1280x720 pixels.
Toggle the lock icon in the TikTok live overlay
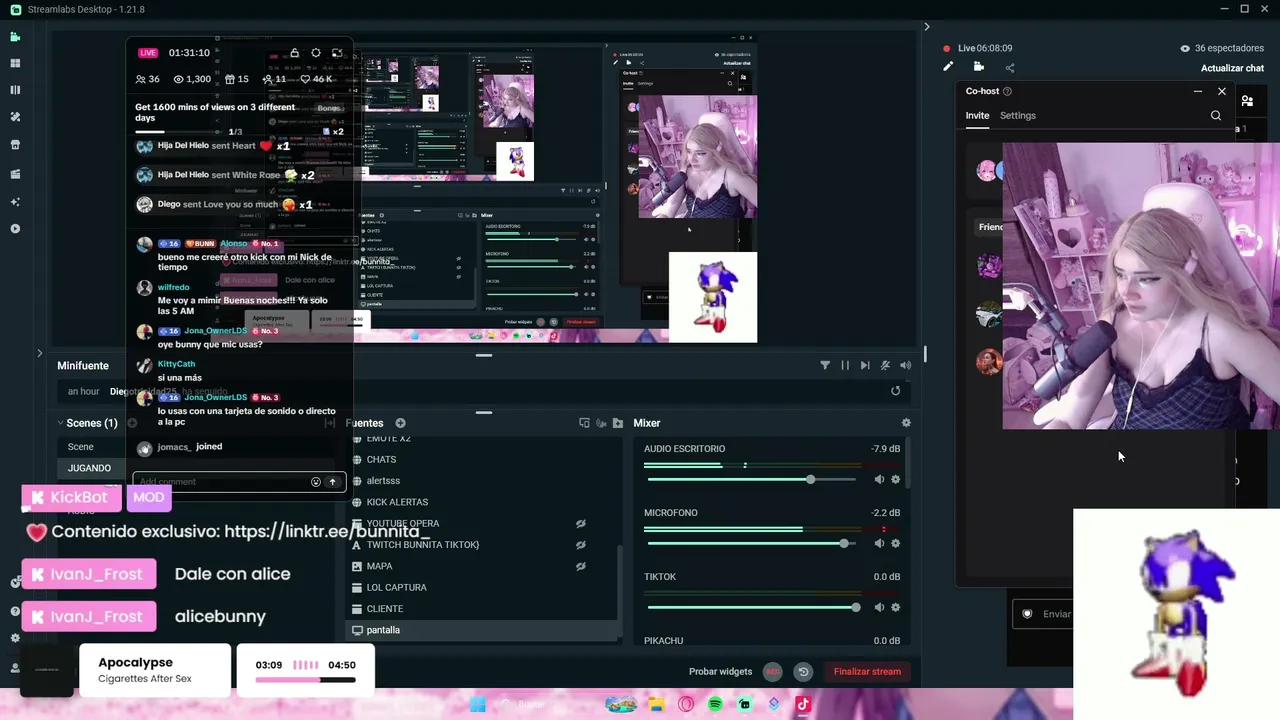click(294, 53)
